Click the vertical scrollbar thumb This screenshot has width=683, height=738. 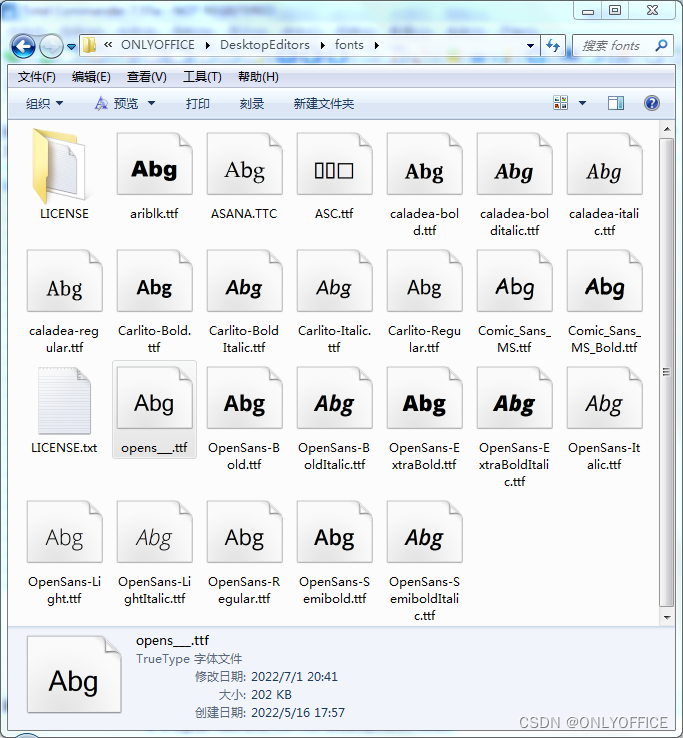[x=666, y=372]
